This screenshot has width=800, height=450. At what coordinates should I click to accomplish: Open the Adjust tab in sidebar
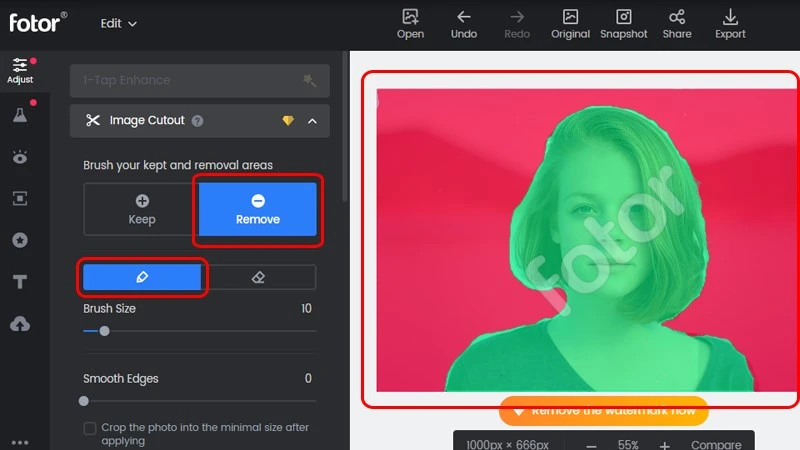click(19, 70)
